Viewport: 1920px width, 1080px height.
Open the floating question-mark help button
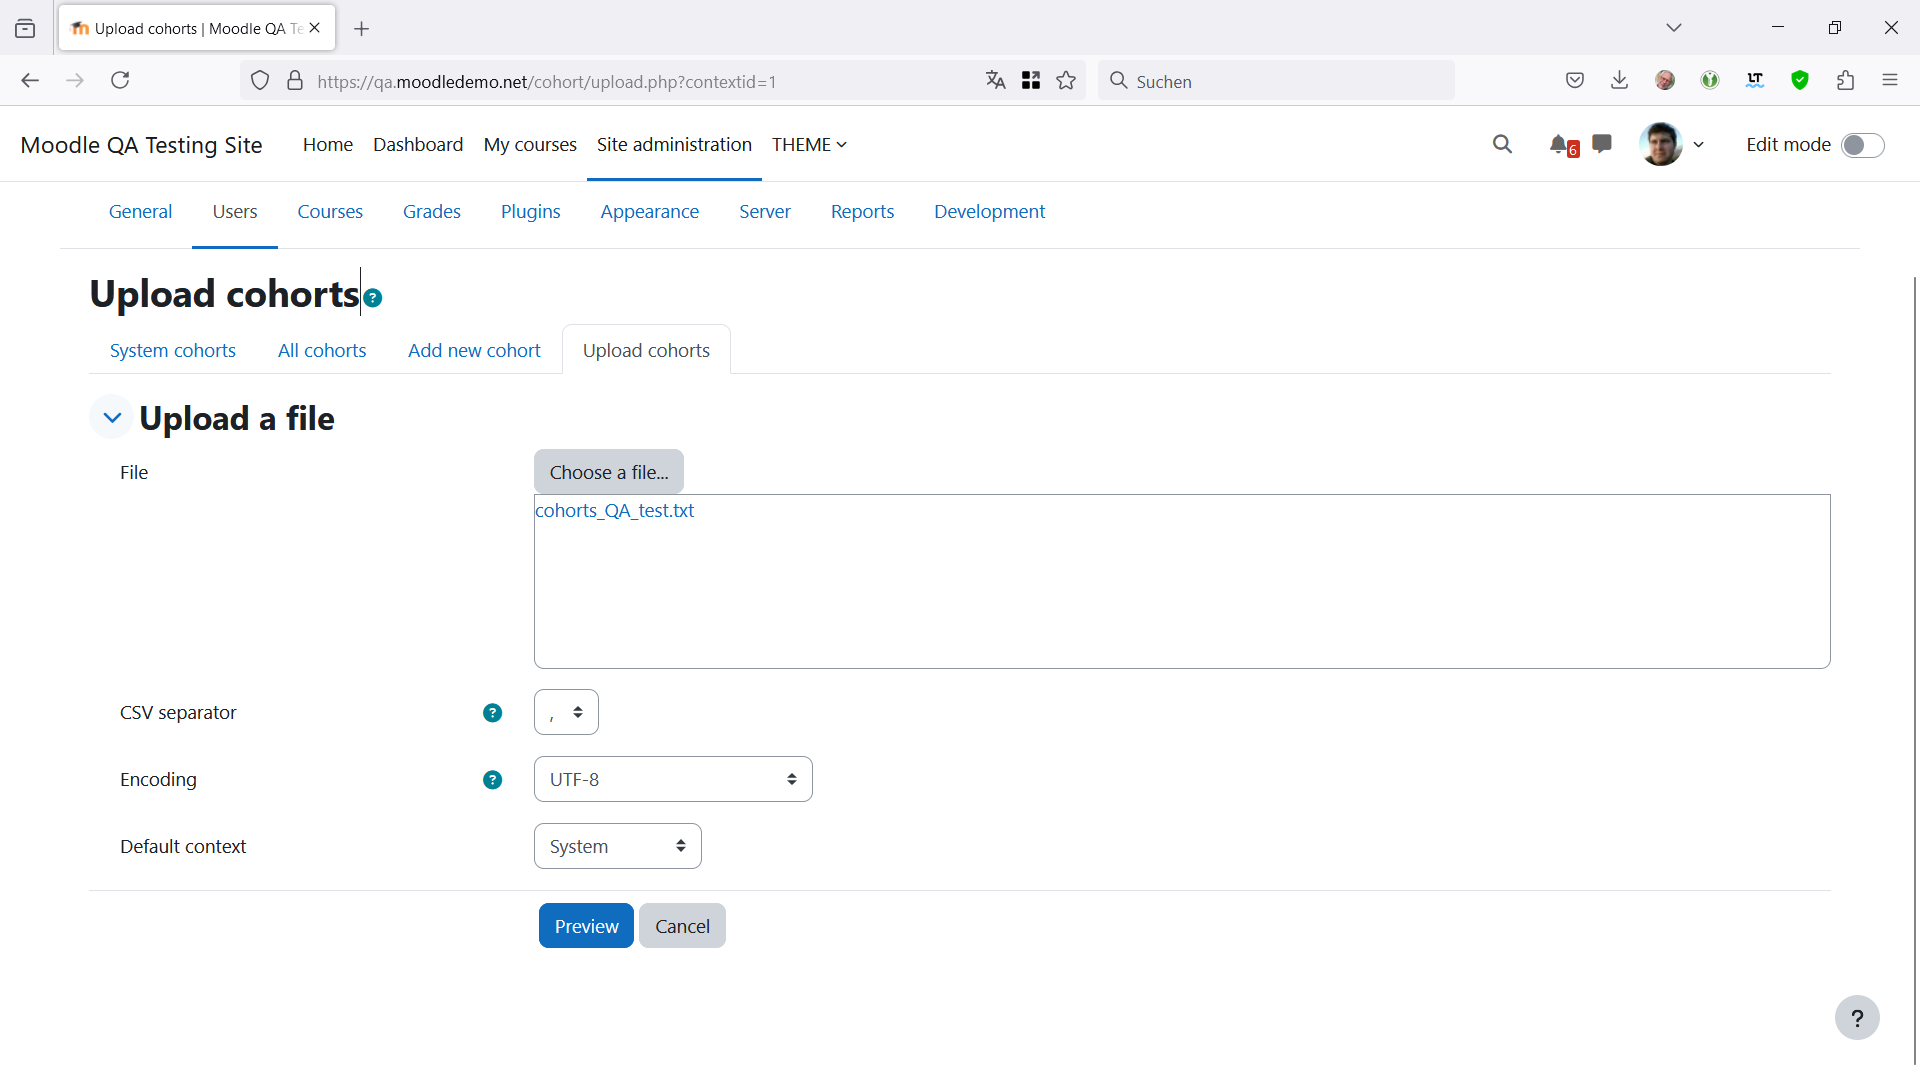pos(1857,1018)
